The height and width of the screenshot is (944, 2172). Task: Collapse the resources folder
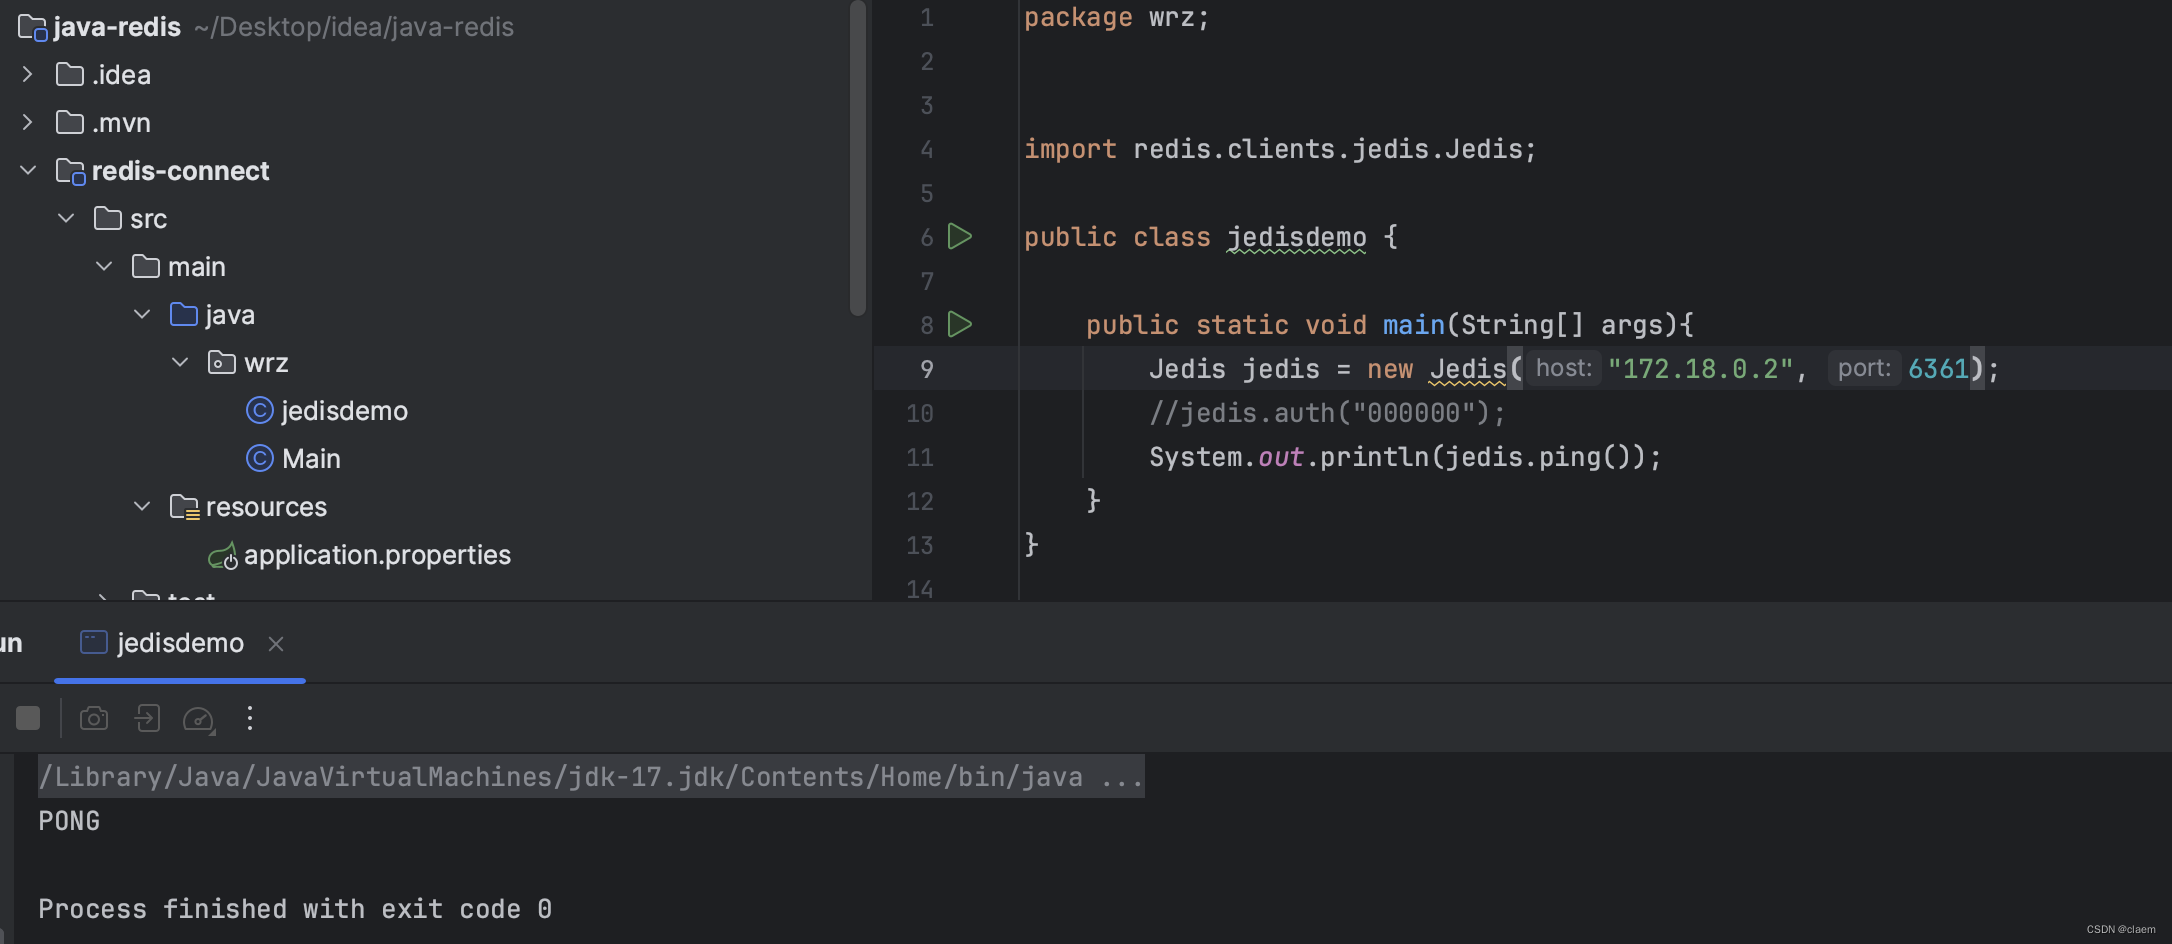tap(142, 507)
